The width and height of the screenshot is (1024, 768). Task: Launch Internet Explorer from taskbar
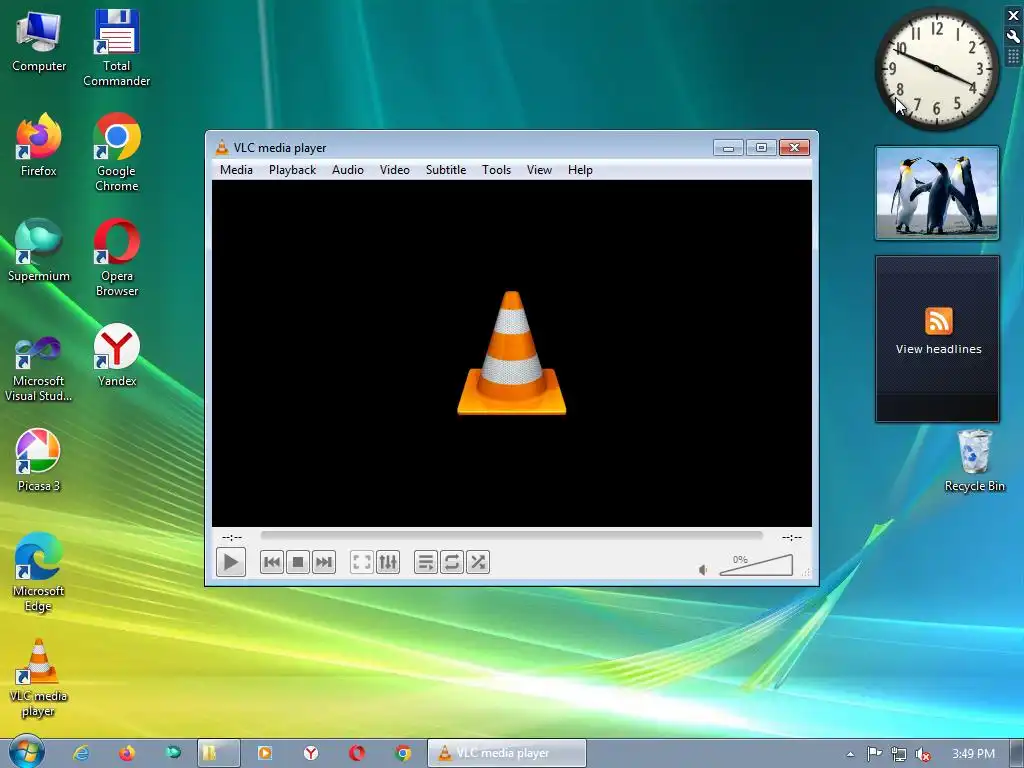point(81,753)
